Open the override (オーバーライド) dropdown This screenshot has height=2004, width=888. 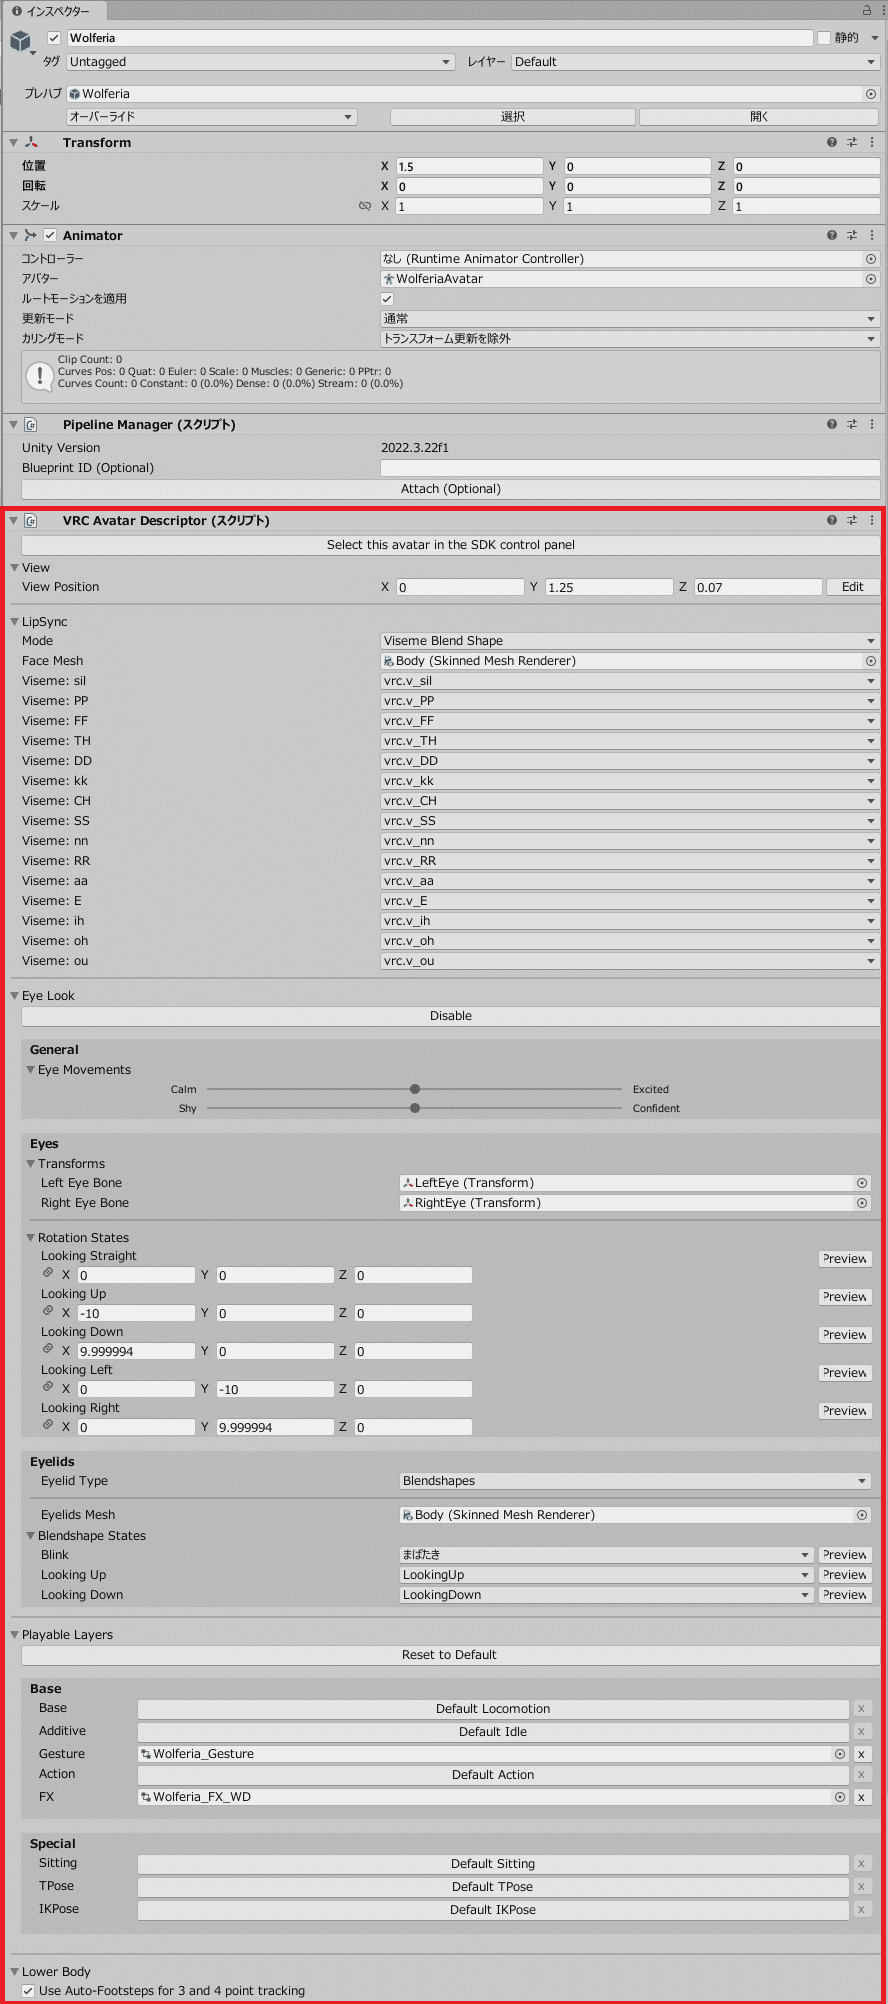[x=211, y=116]
